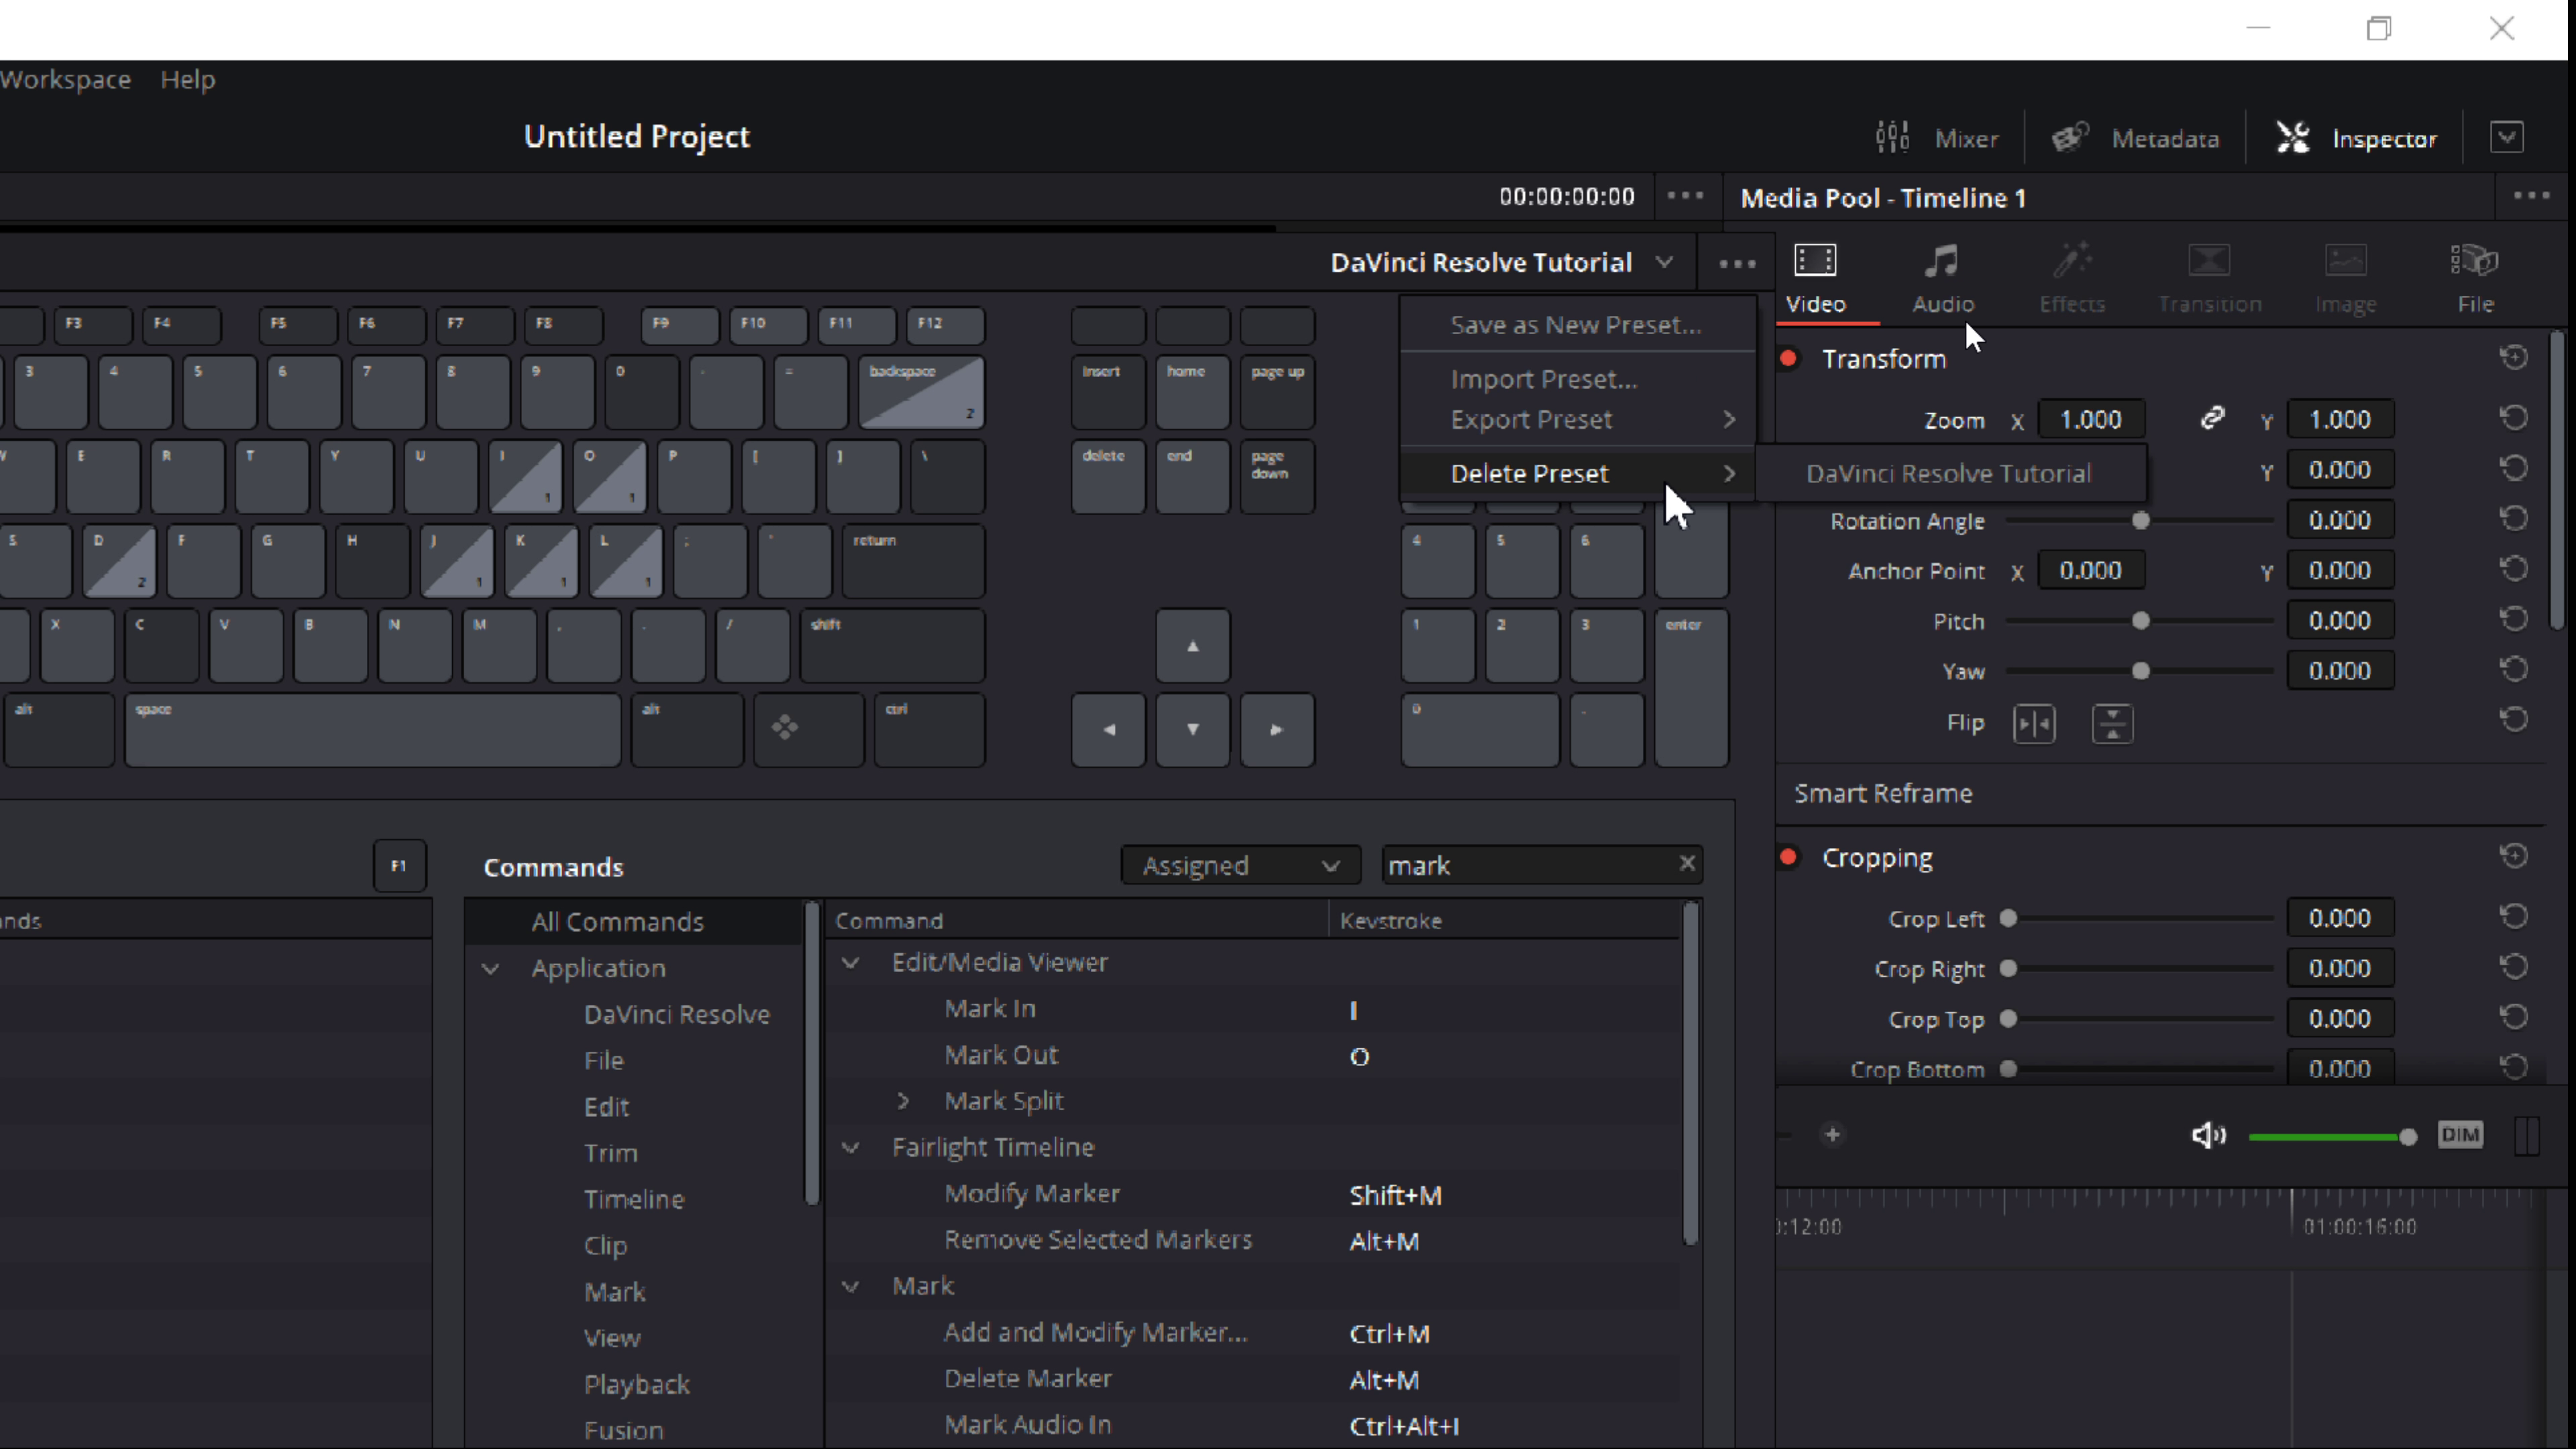Expand the top-right panel dropdown arrow

pos(2506,137)
